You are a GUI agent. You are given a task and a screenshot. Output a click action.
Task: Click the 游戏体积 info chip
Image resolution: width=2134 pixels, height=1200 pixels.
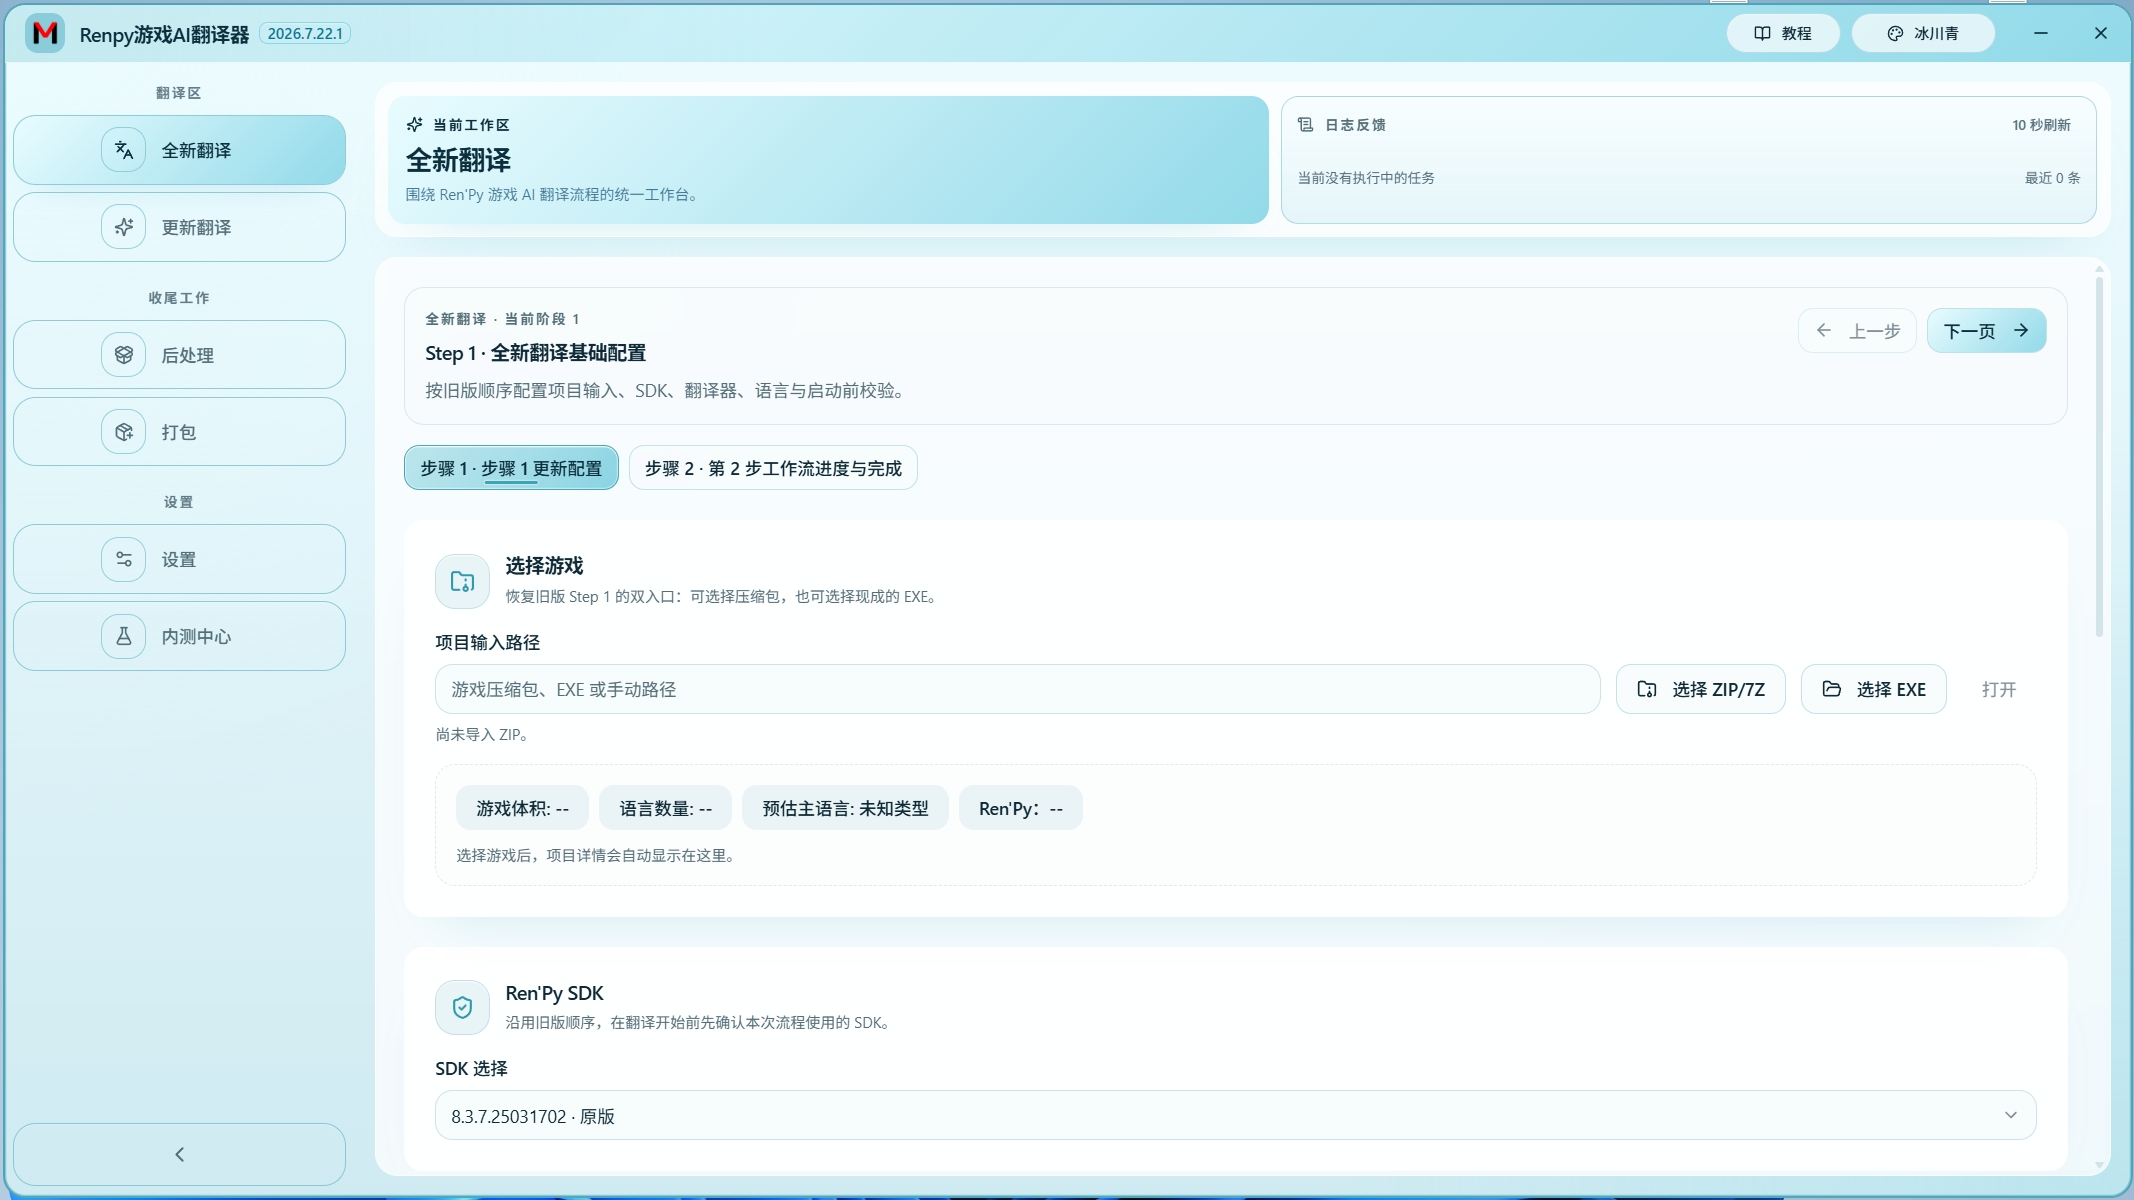[x=522, y=808]
